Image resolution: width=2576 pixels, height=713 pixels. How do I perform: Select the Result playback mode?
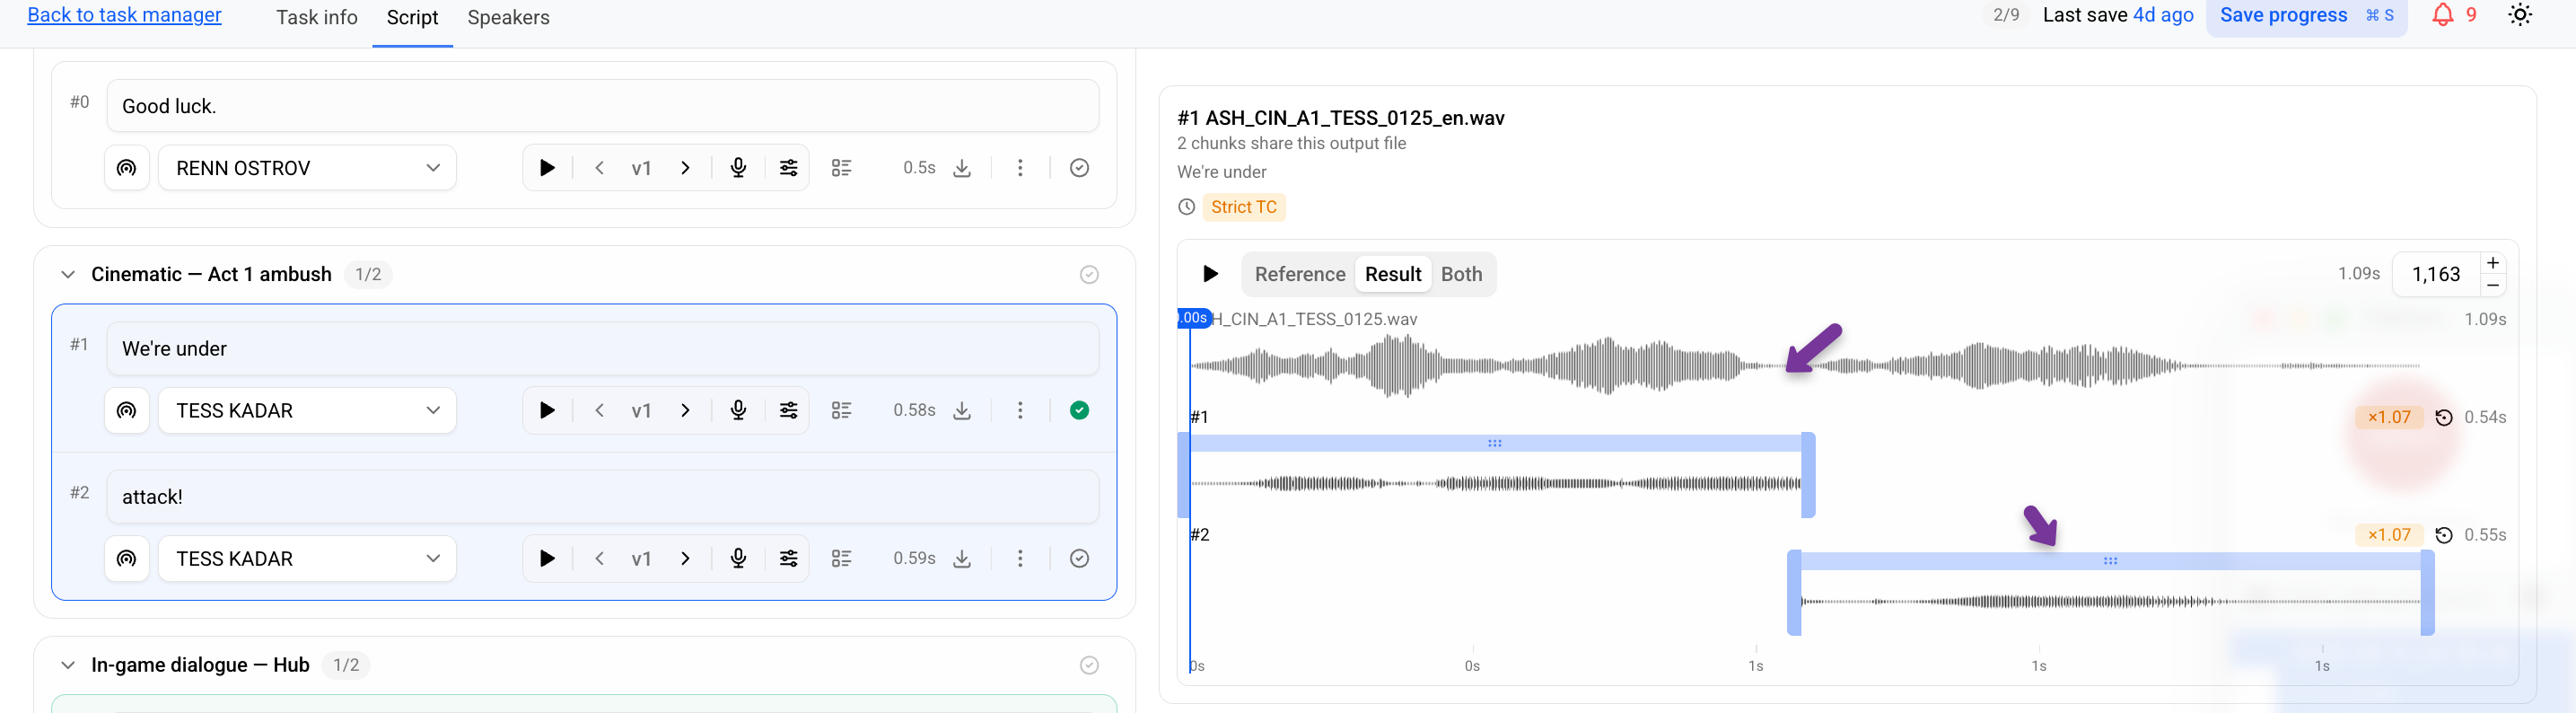(x=1392, y=274)
